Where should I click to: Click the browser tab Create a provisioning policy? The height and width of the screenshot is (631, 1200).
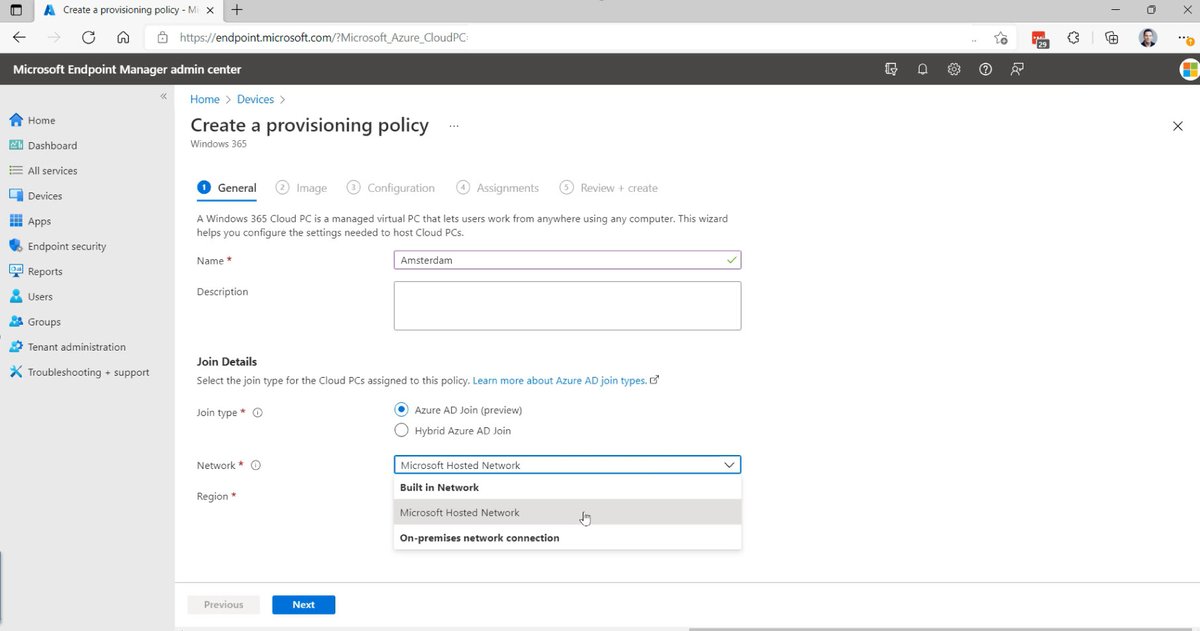[127, 10]
